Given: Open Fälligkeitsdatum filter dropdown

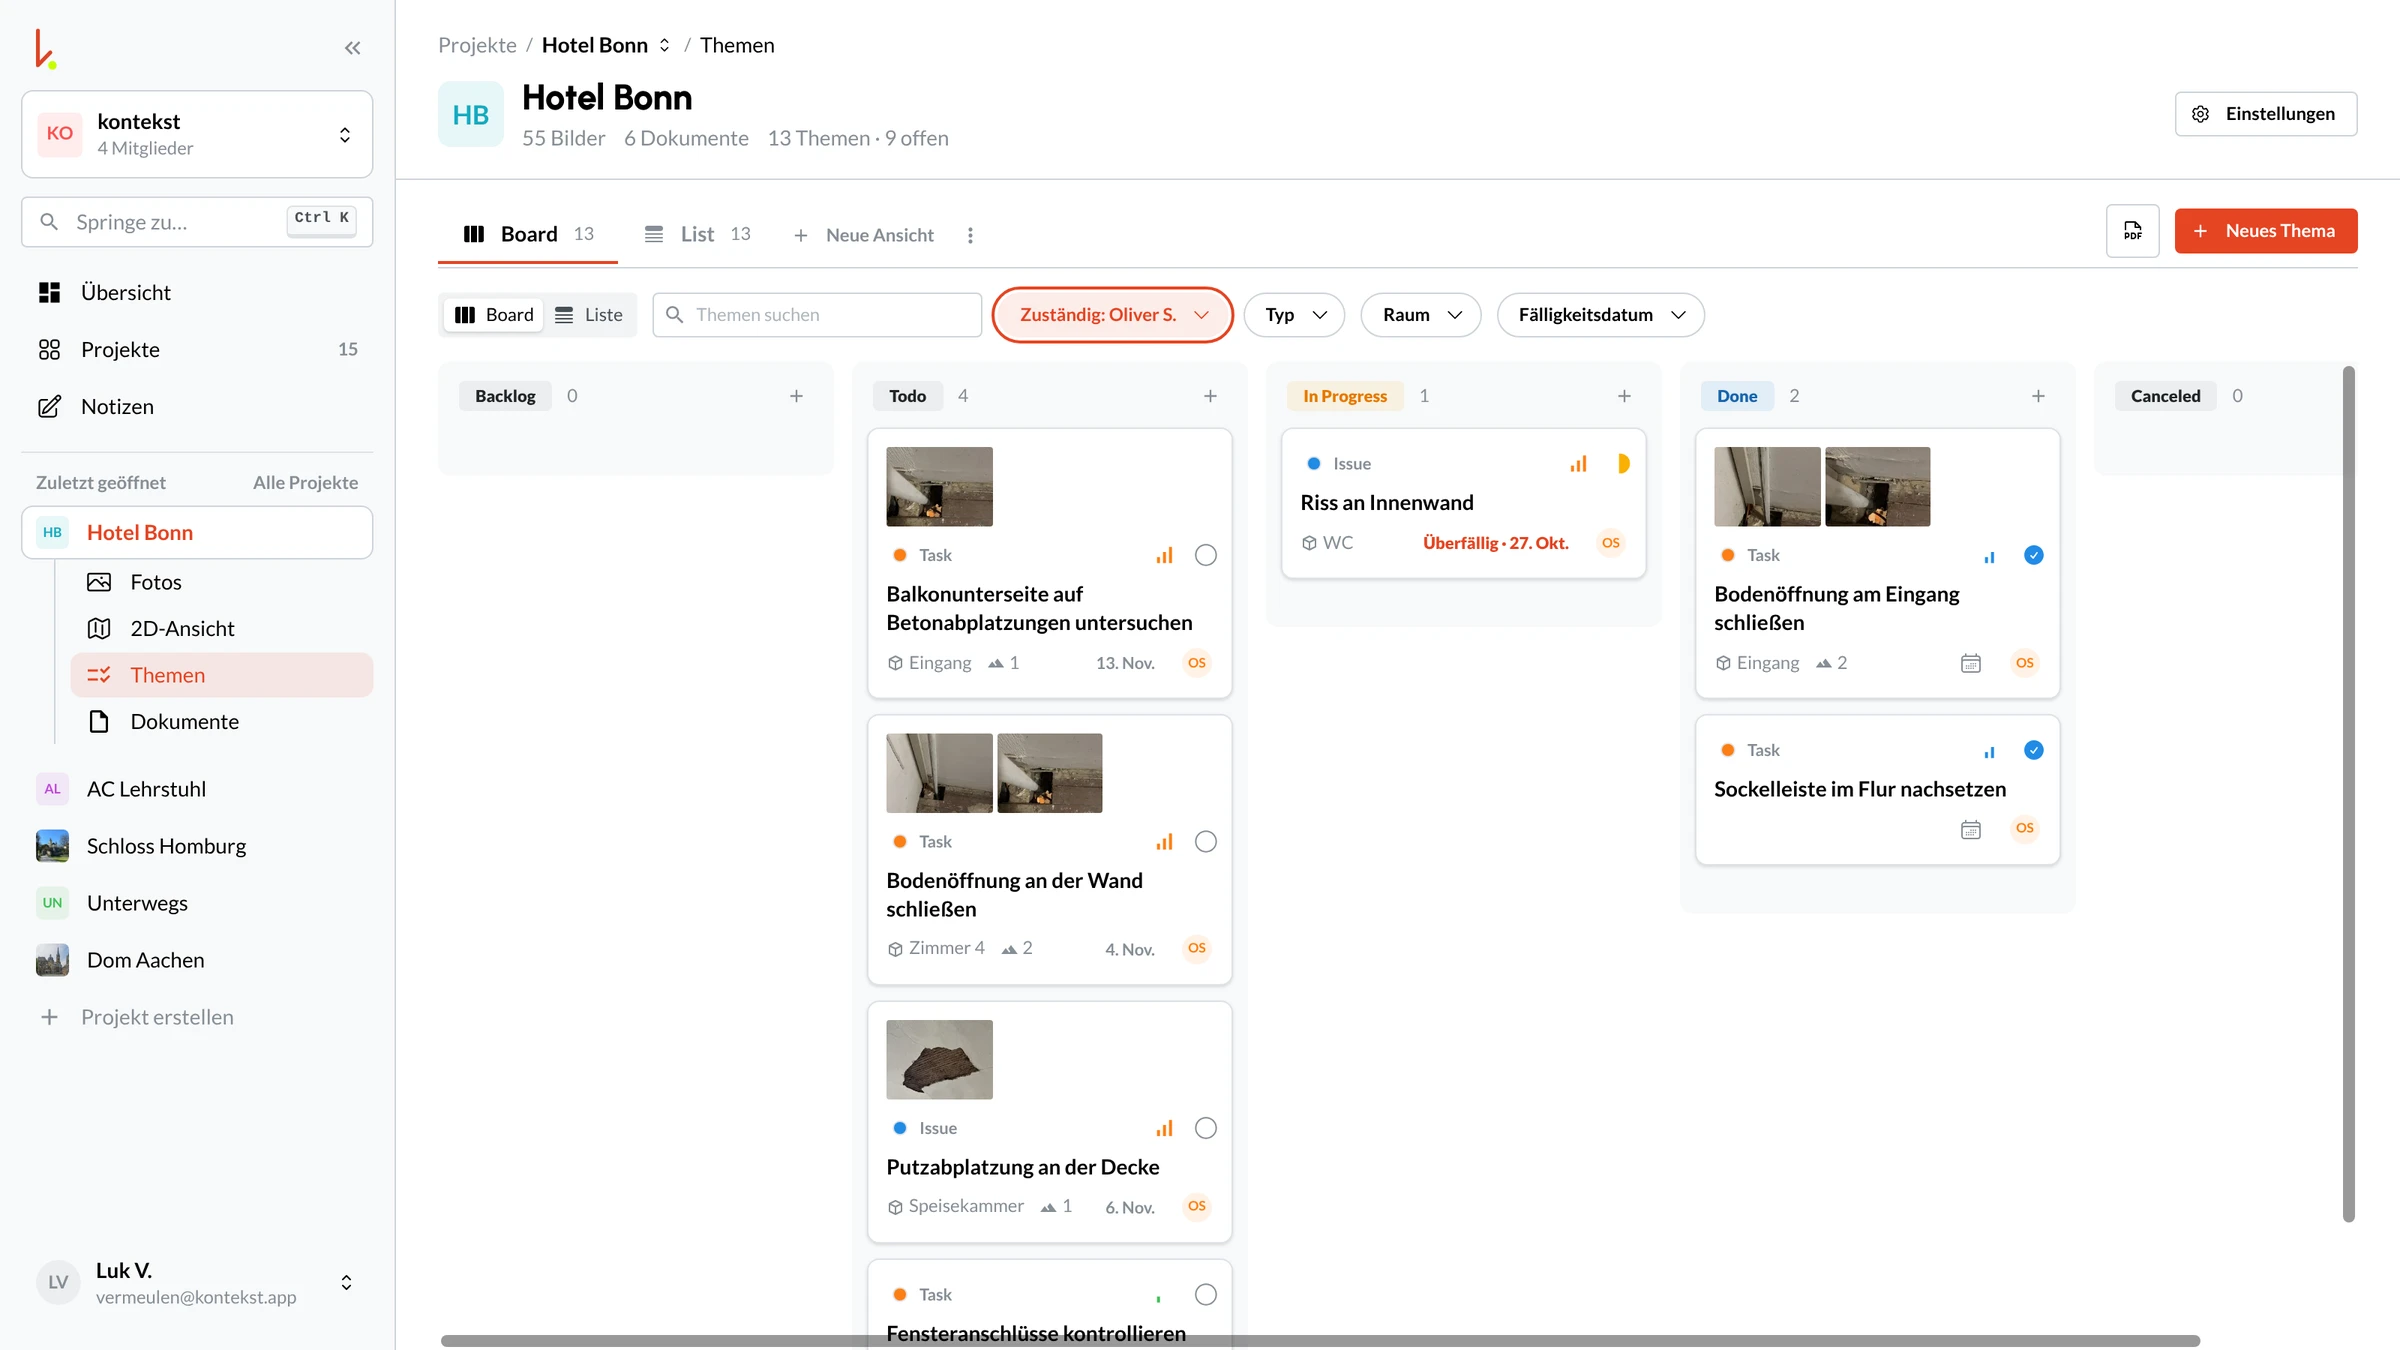Looking at the screenshot, I should [1600, 315].
